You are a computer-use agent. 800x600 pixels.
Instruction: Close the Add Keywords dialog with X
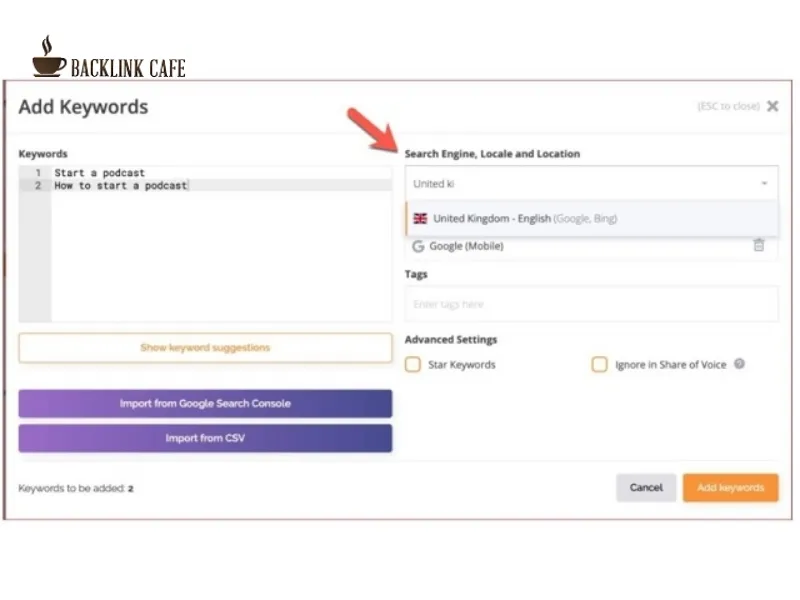[x=772, y=106]
